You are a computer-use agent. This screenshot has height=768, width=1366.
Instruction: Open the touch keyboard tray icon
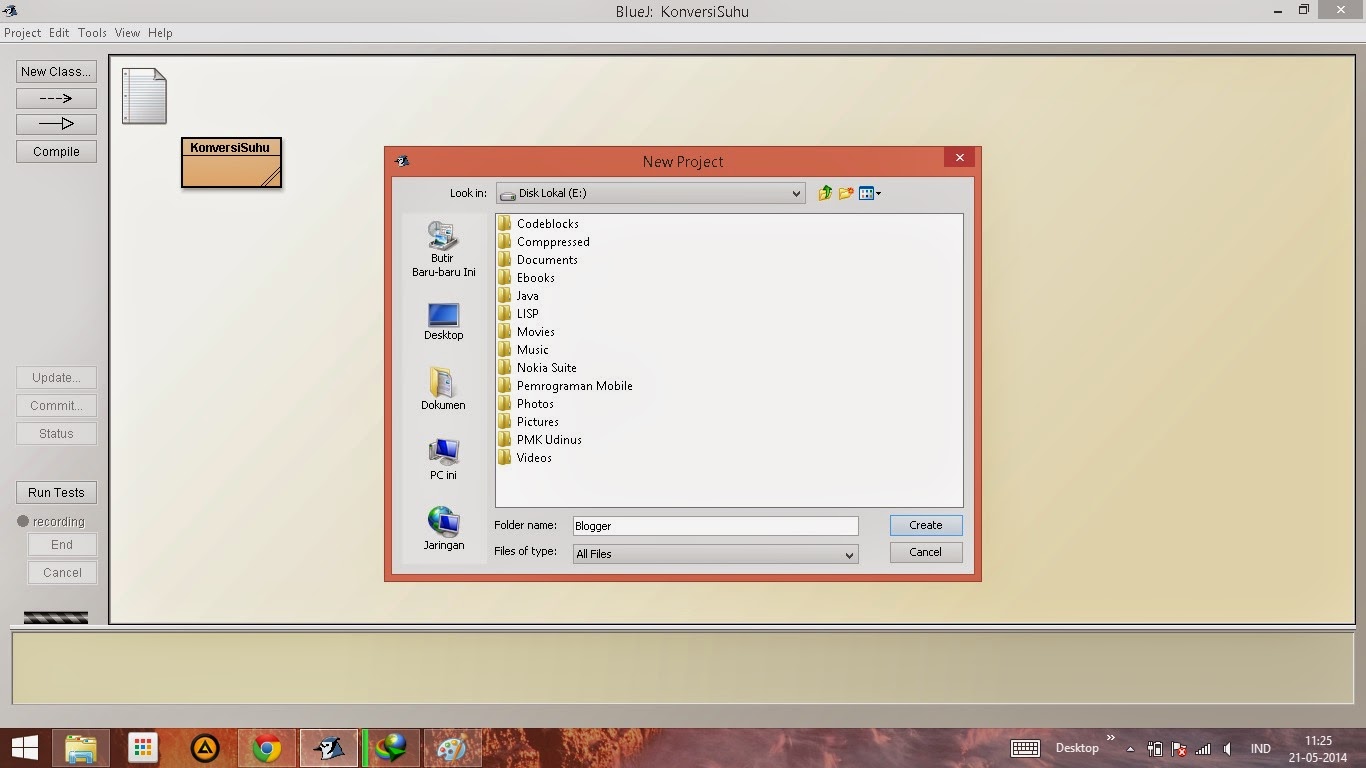(x=1025, y=748)
